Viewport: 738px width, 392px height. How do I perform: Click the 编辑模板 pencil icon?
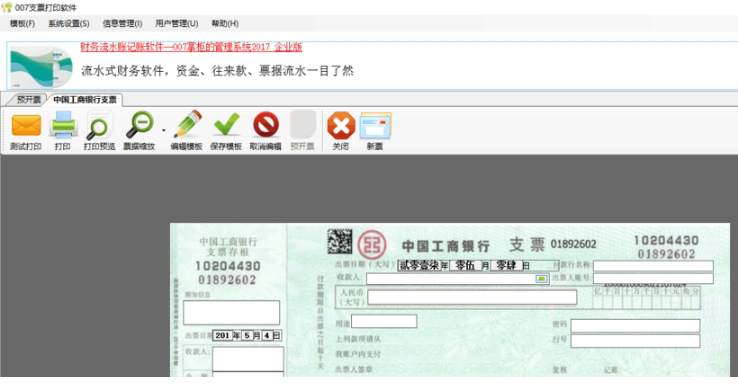point(187,125)
